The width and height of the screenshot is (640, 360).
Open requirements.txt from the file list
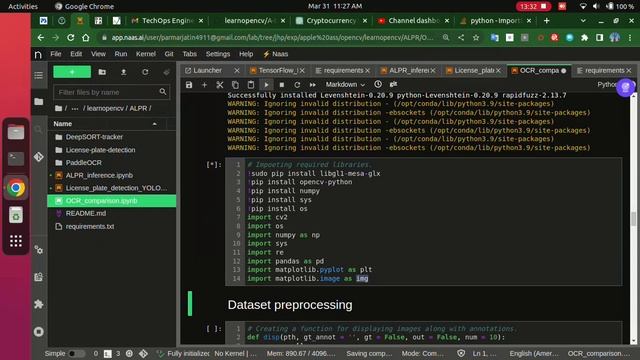[111, 226]
